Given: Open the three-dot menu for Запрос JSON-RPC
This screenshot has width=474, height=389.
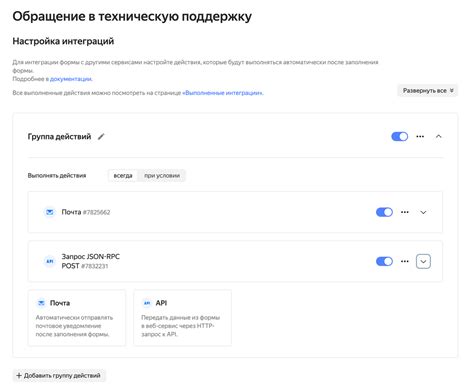Looking at the screenshot, I should (x=405, y=261).
